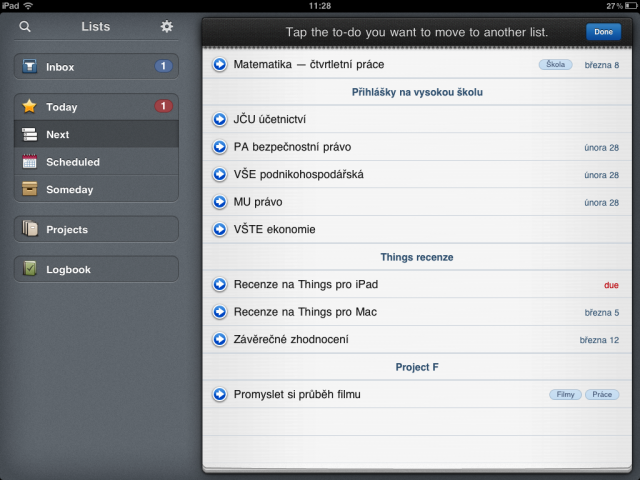Tap move arrow for MU právo
The image size is (640, 480).
220,202
